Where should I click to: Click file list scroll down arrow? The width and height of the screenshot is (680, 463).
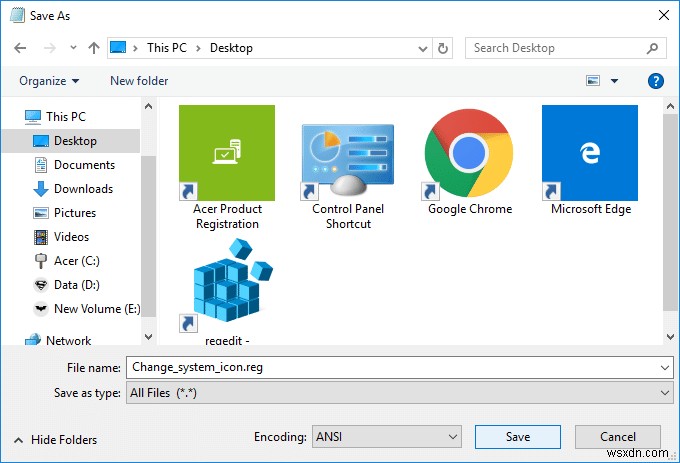point(670,336)
